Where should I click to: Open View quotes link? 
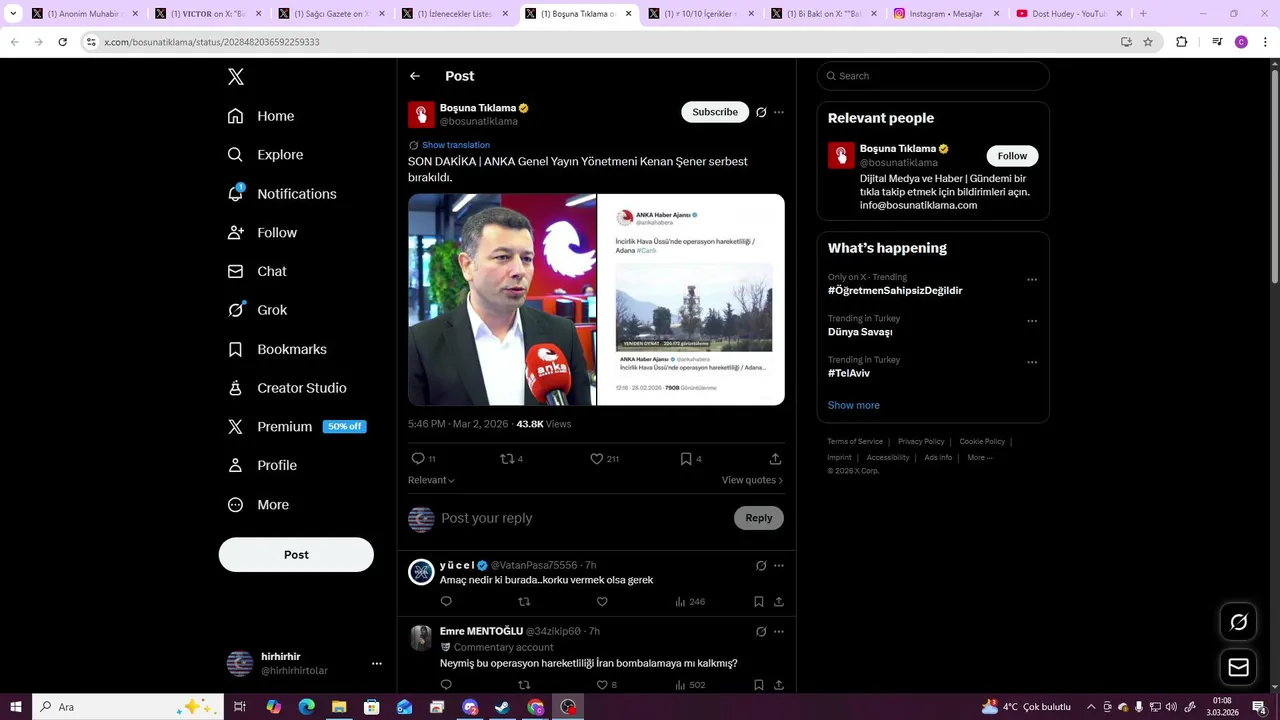pos(752,480)
